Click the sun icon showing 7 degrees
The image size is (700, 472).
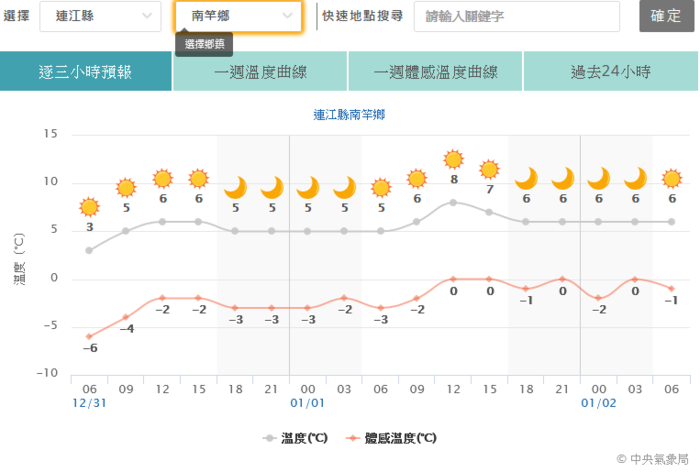pos(489,169)
